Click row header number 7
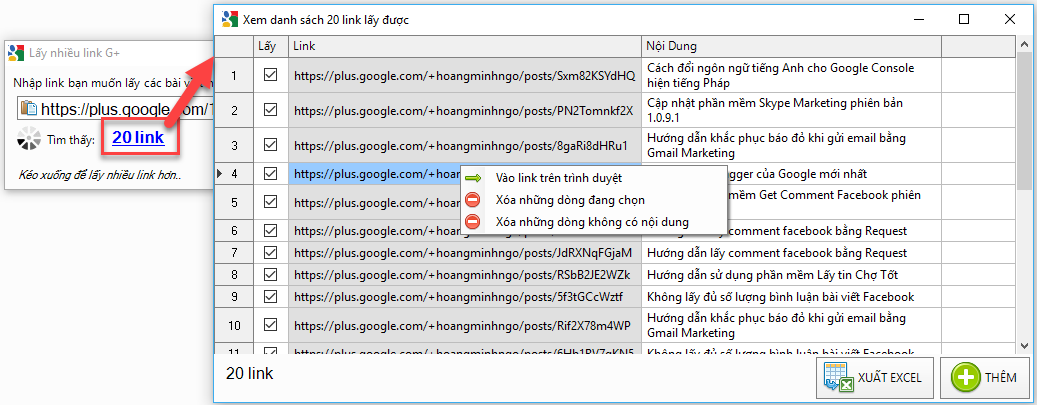Screen dimensions: 1037x405 coord(233,252)
